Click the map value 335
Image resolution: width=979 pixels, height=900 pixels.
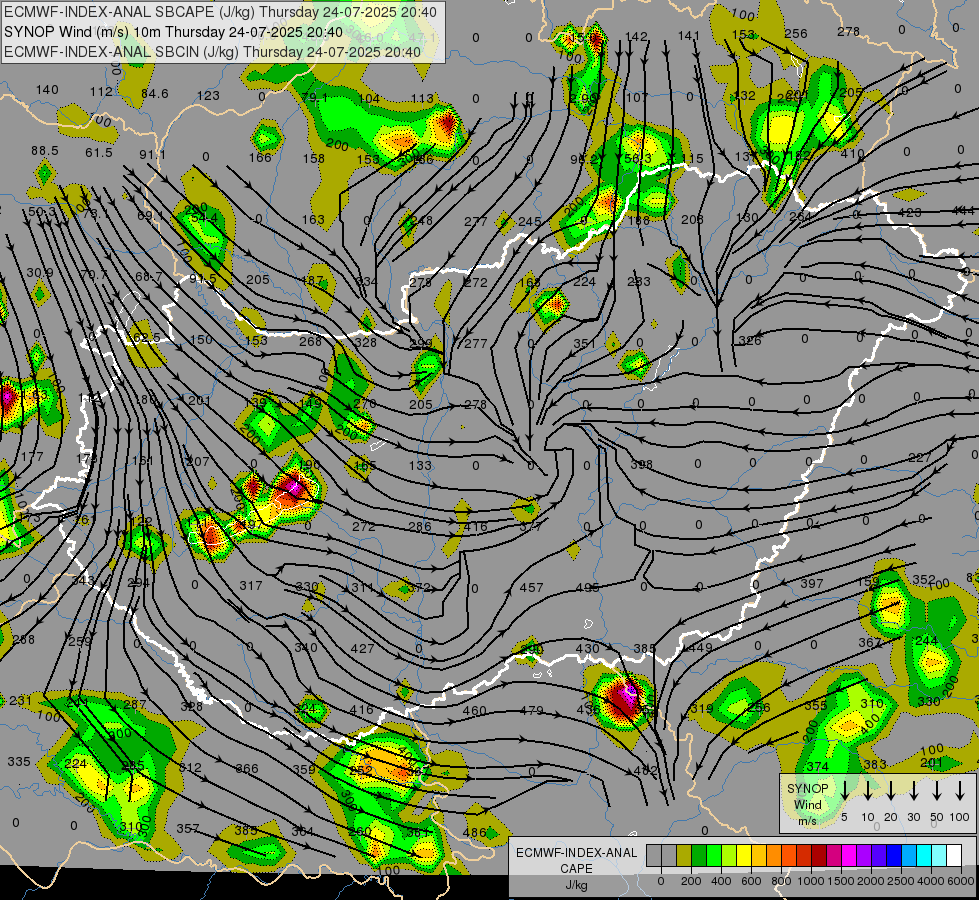[x=19, y=762]
